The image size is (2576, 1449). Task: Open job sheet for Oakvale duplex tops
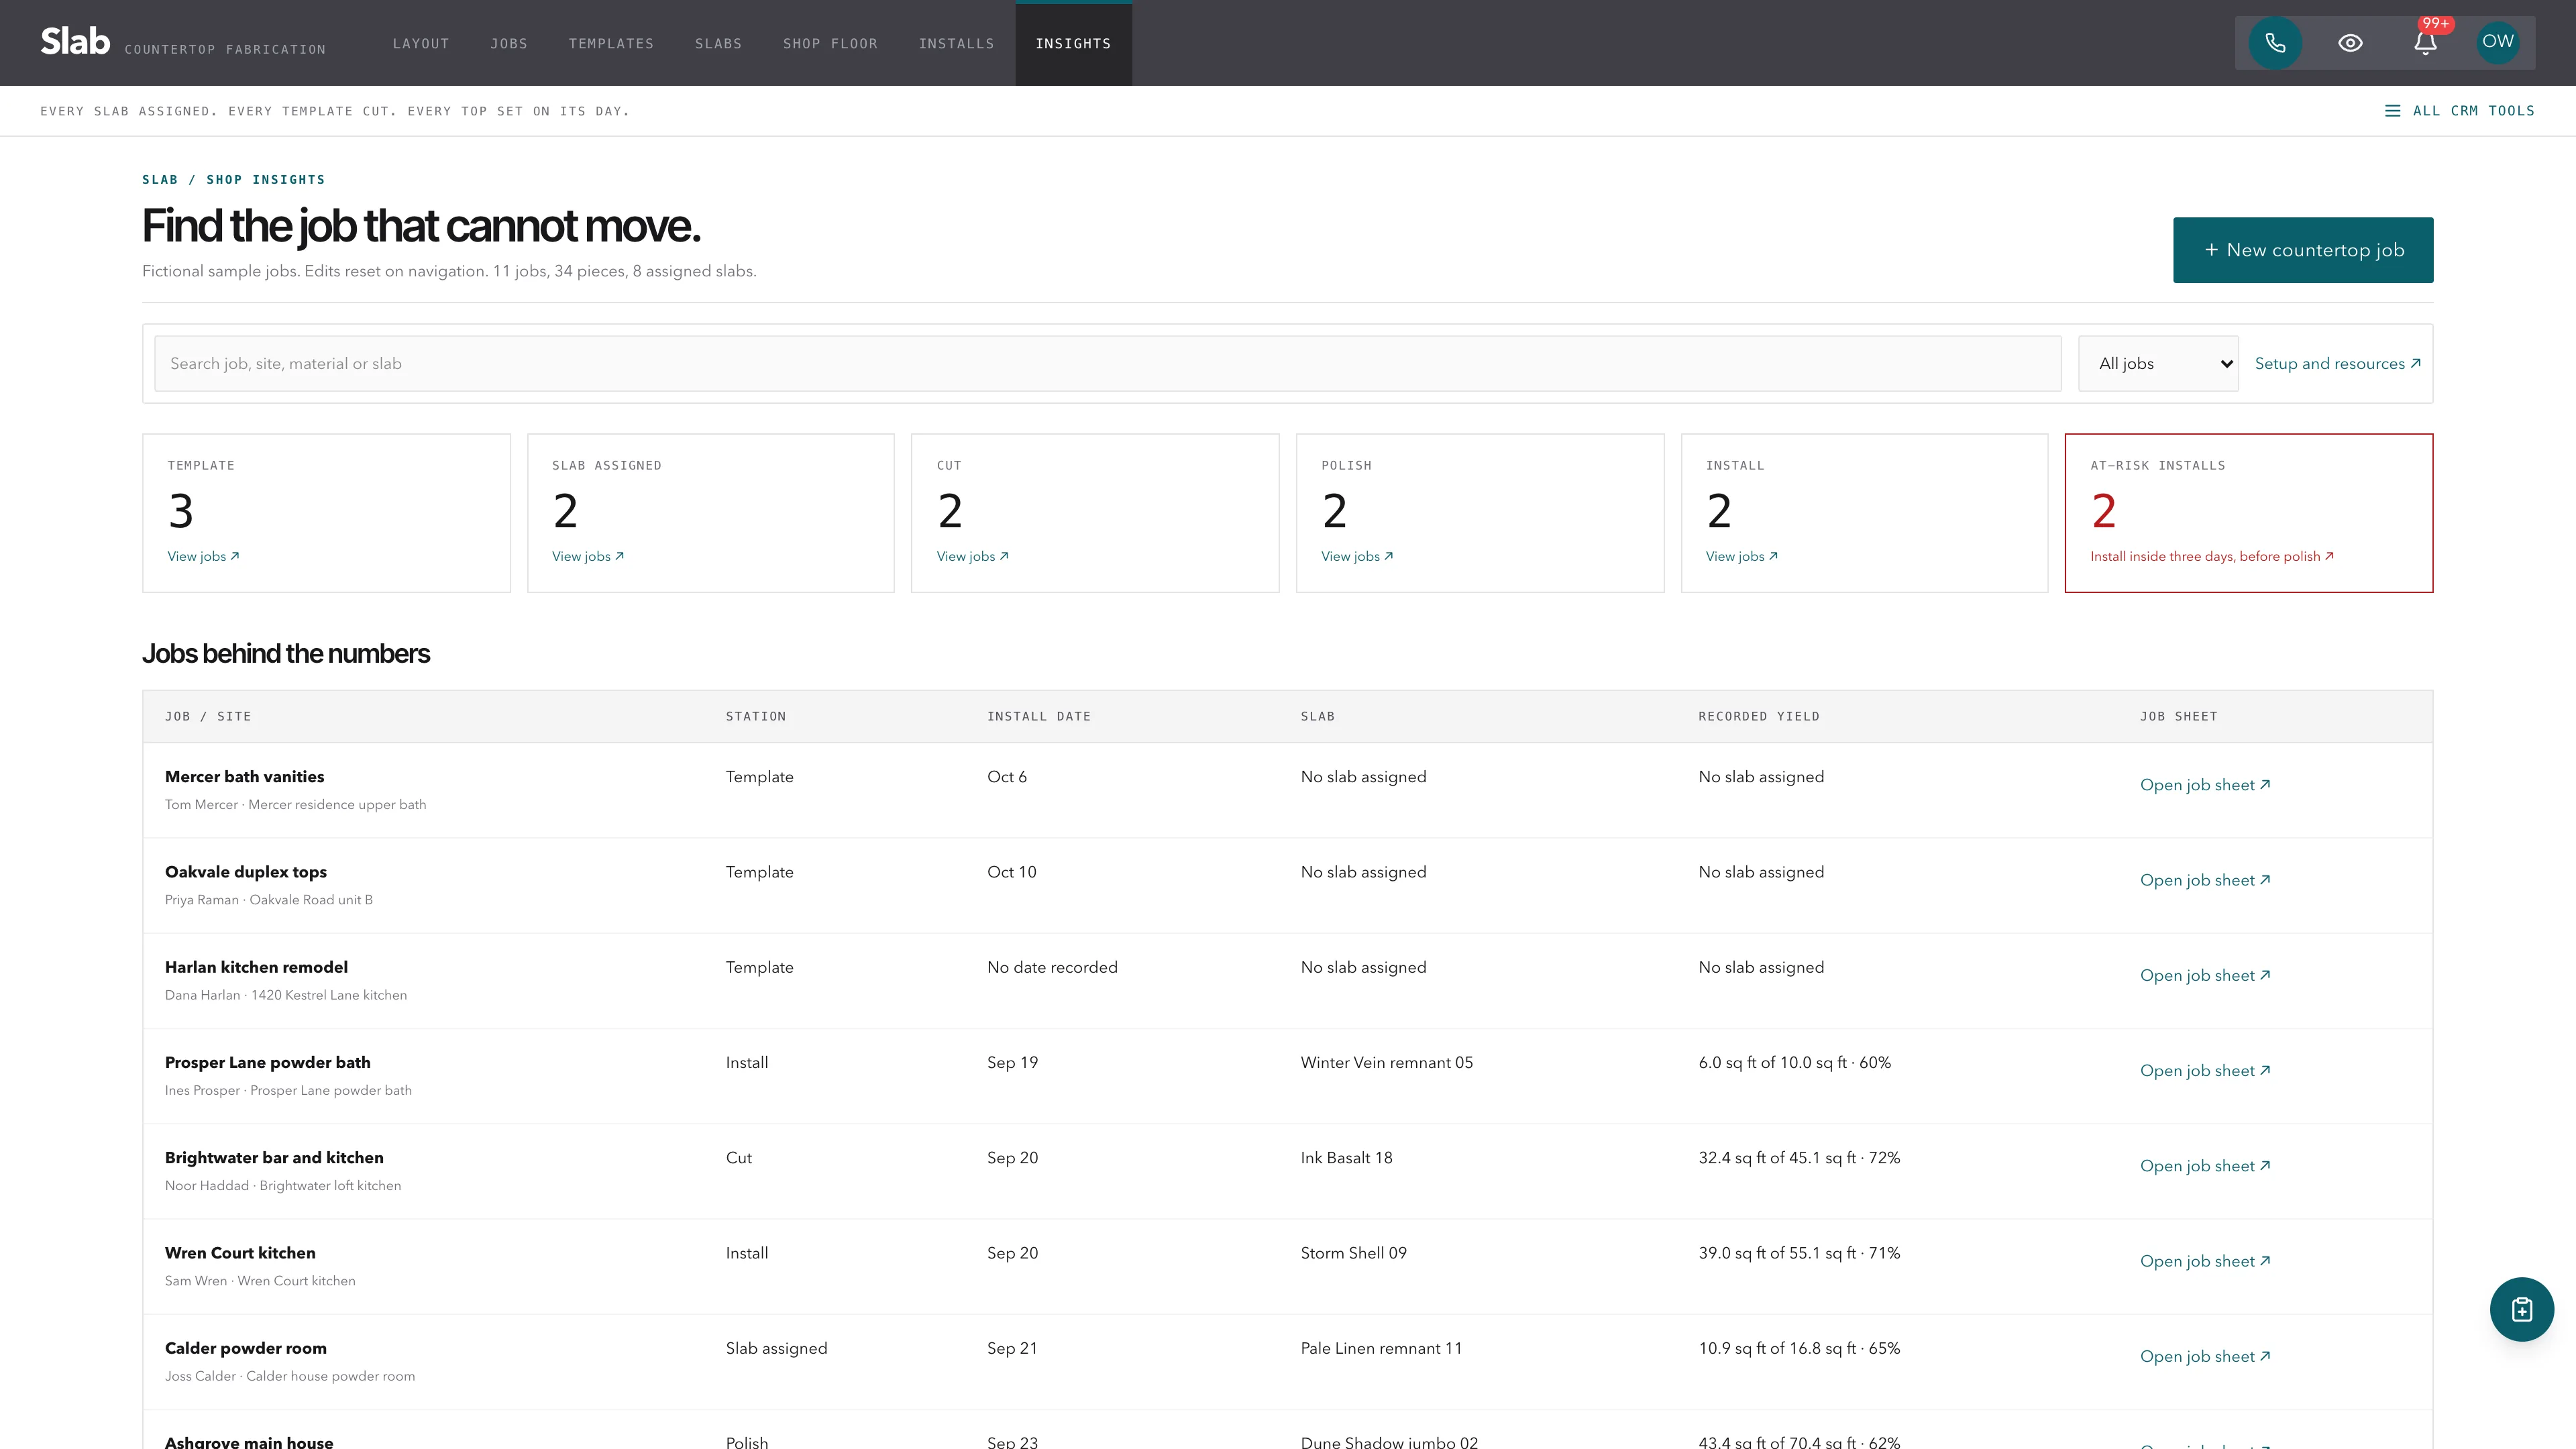tap(2205, 880)
